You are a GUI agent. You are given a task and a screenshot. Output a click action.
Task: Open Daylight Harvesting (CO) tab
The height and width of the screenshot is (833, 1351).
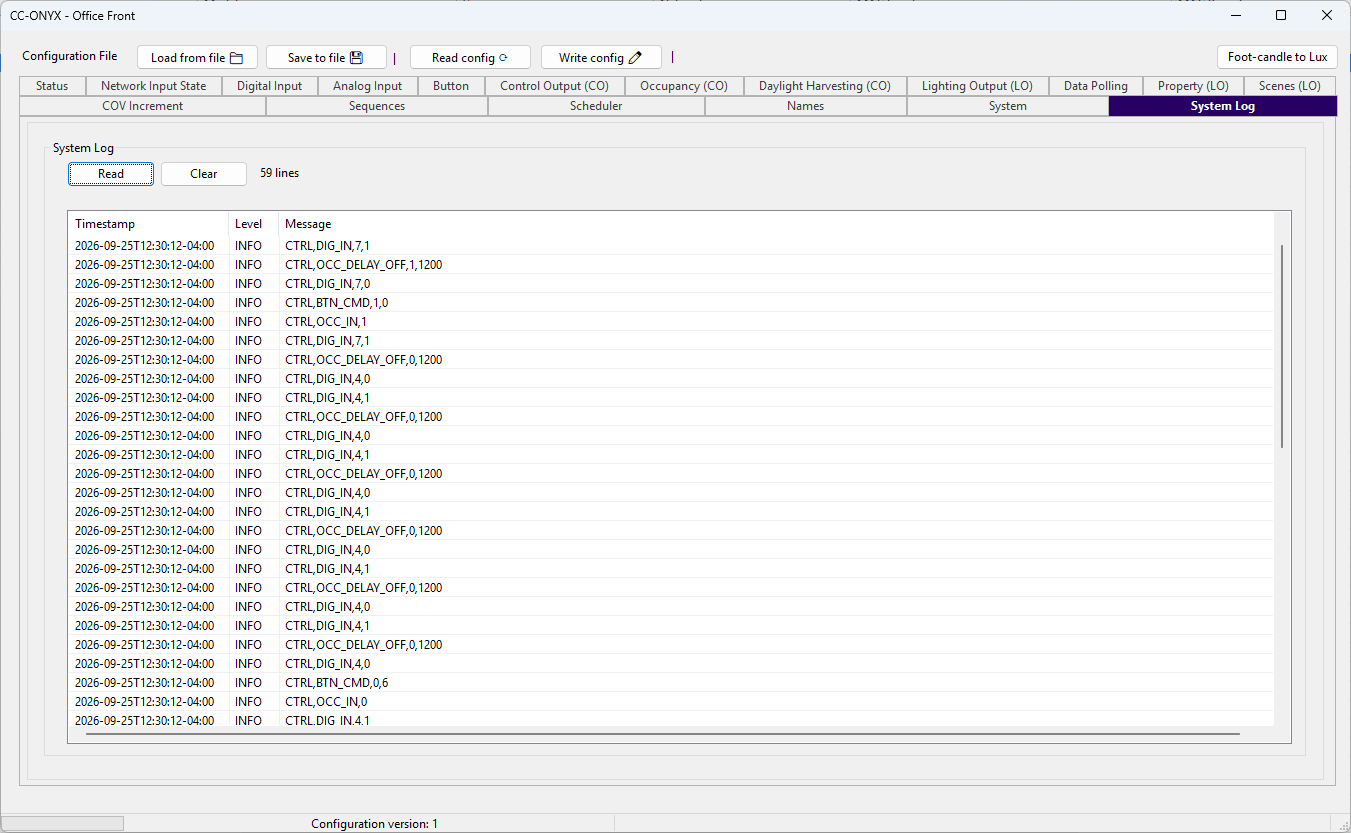825,86
